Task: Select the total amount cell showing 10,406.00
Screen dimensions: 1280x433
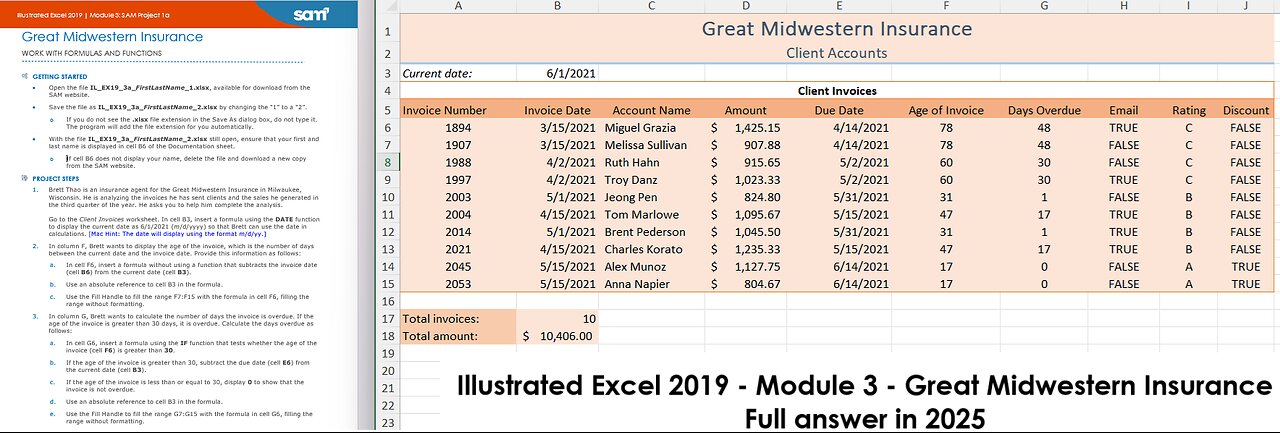Action: 558,336
